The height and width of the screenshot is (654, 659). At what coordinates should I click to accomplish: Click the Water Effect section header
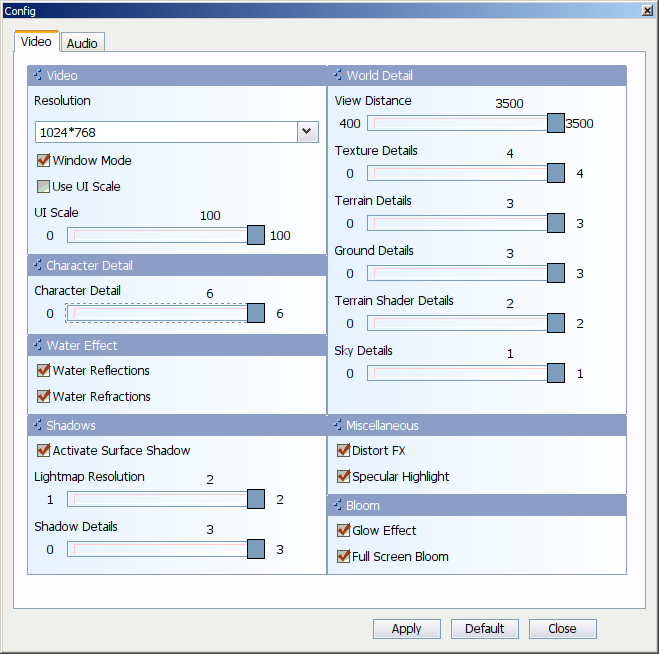[177, 345]
